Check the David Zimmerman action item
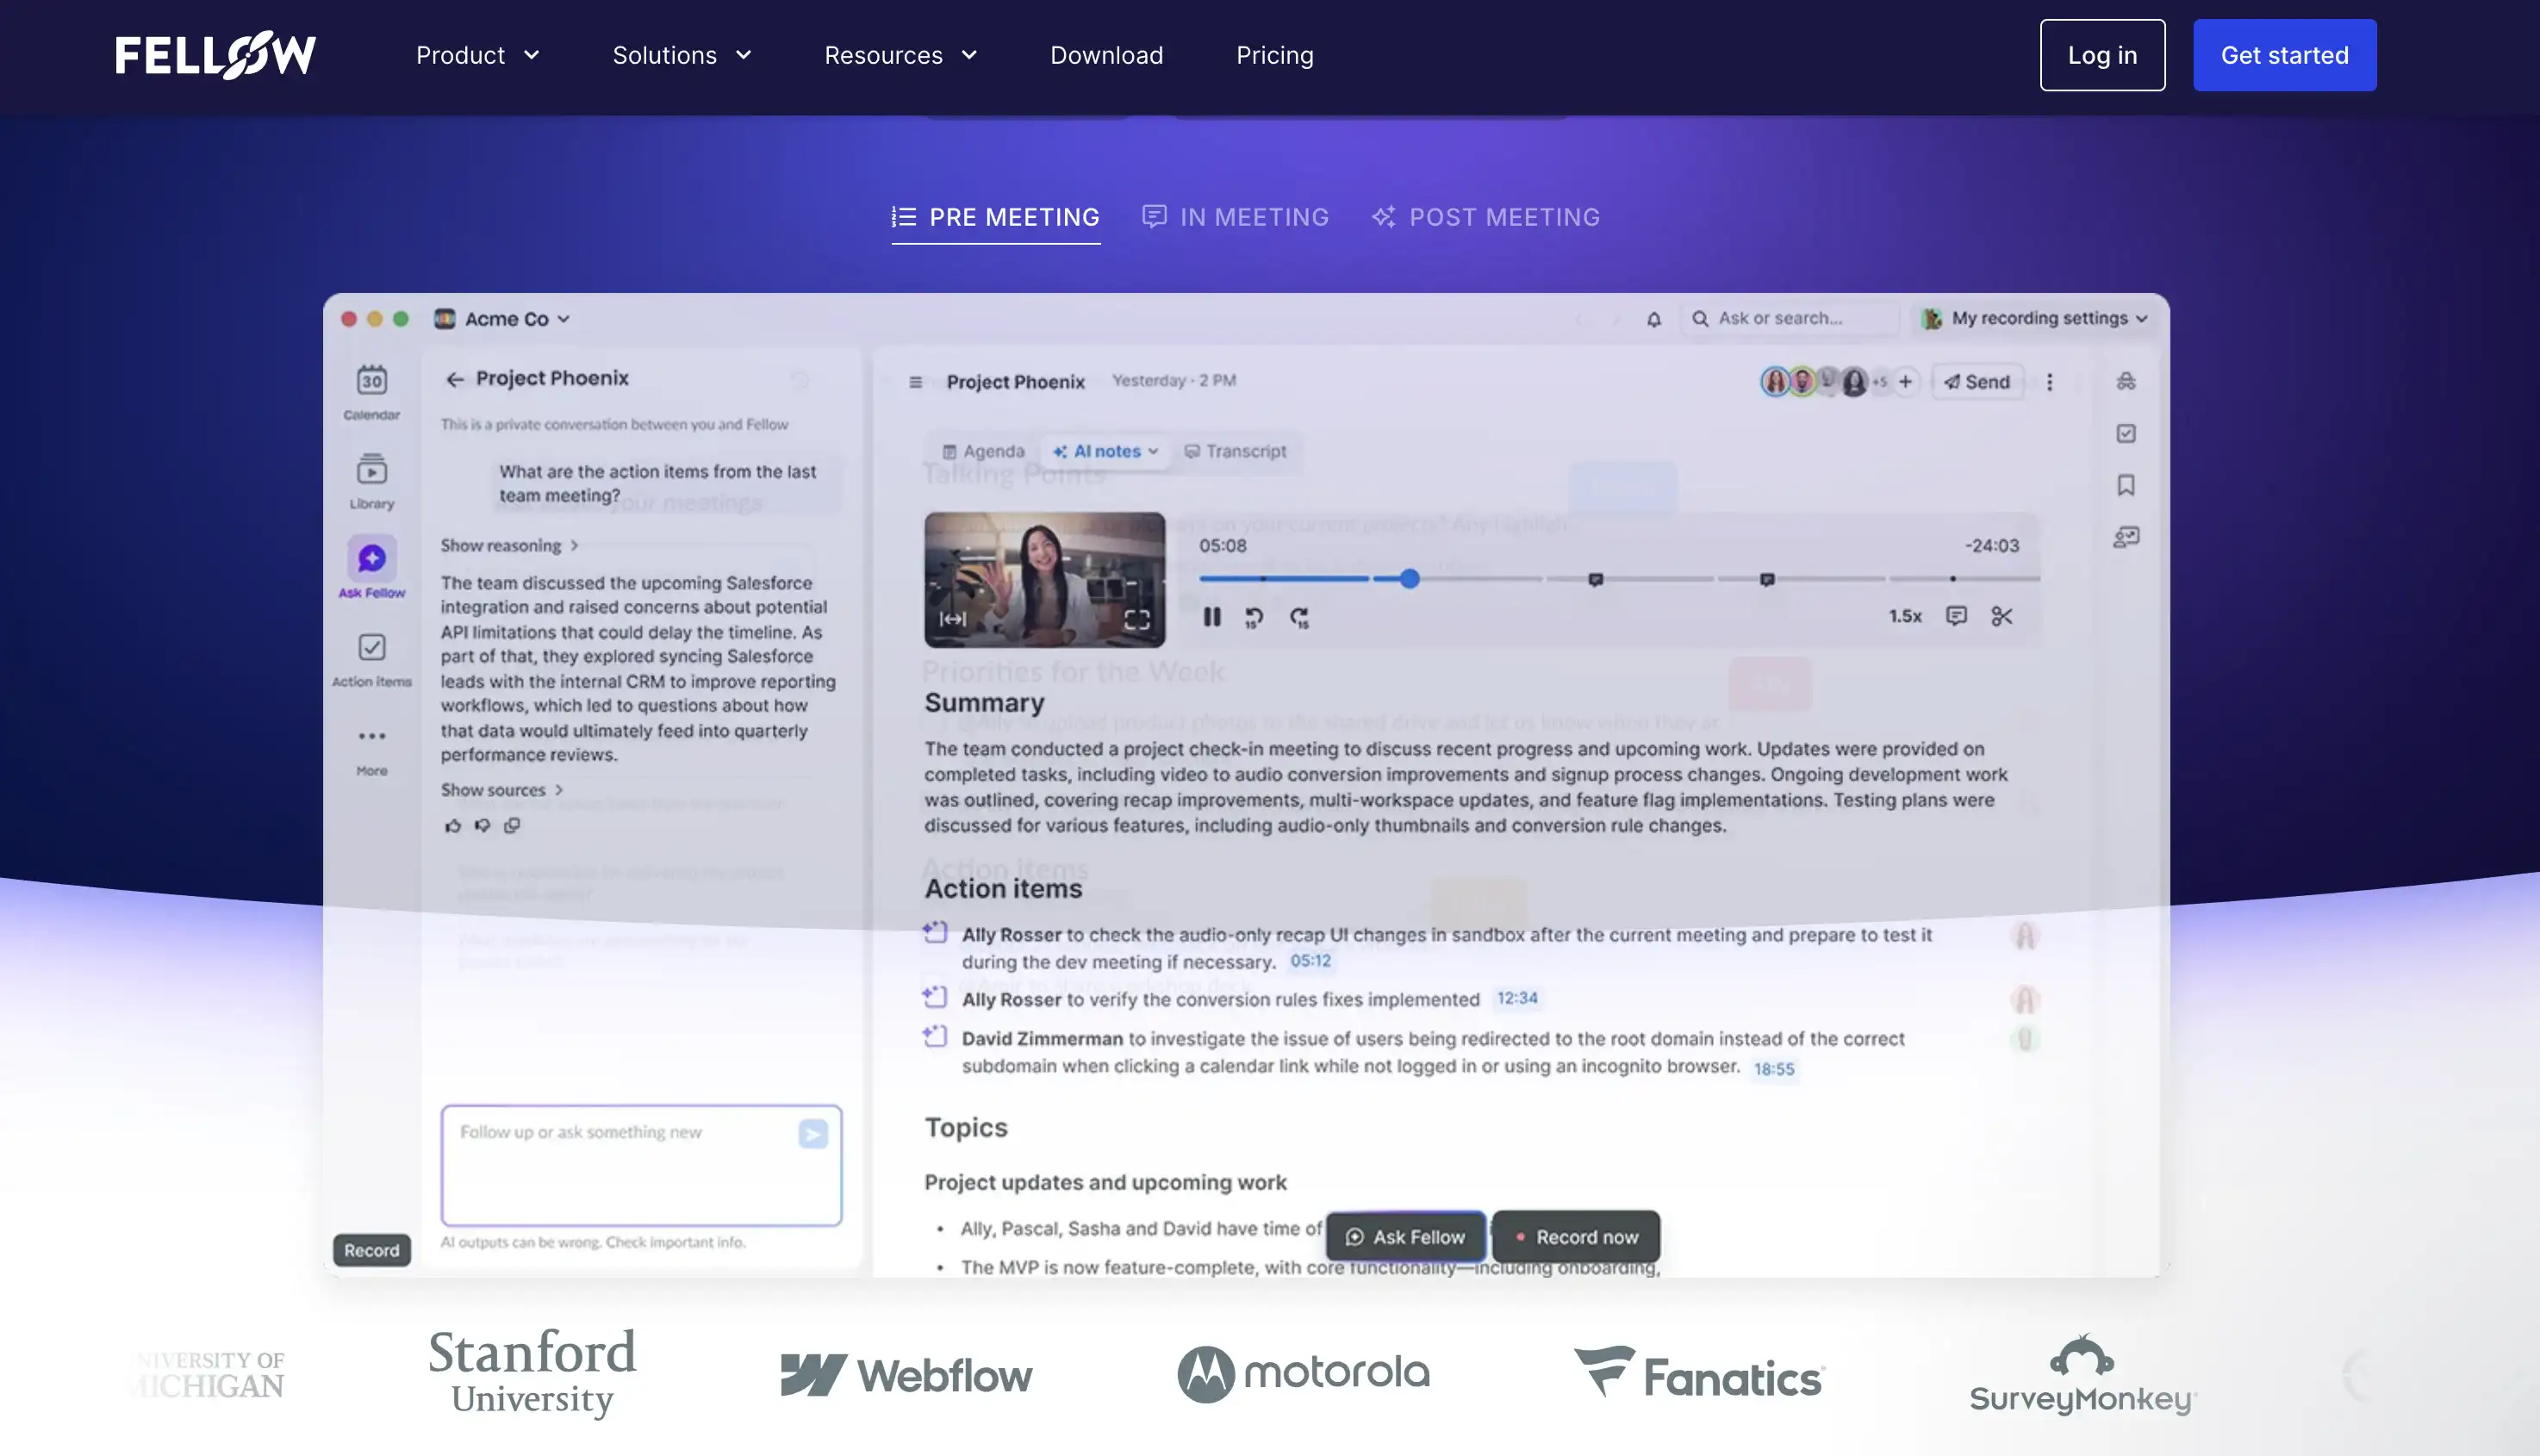The width and height of the screenshot is (2540, 1456). coord(934,1036)
